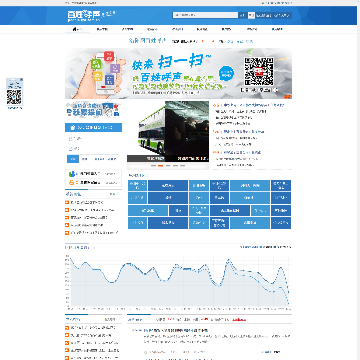Screen dimensions: 360x360
Task: Click the bottom-right tile in the blue category grid
Action: pos(281,223)
